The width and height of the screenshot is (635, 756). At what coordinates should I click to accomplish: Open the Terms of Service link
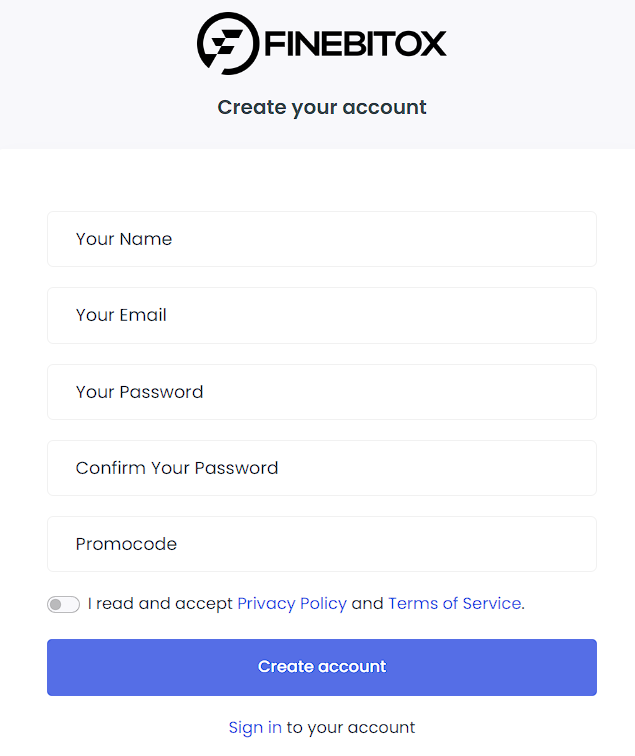(x=454, y=603)
